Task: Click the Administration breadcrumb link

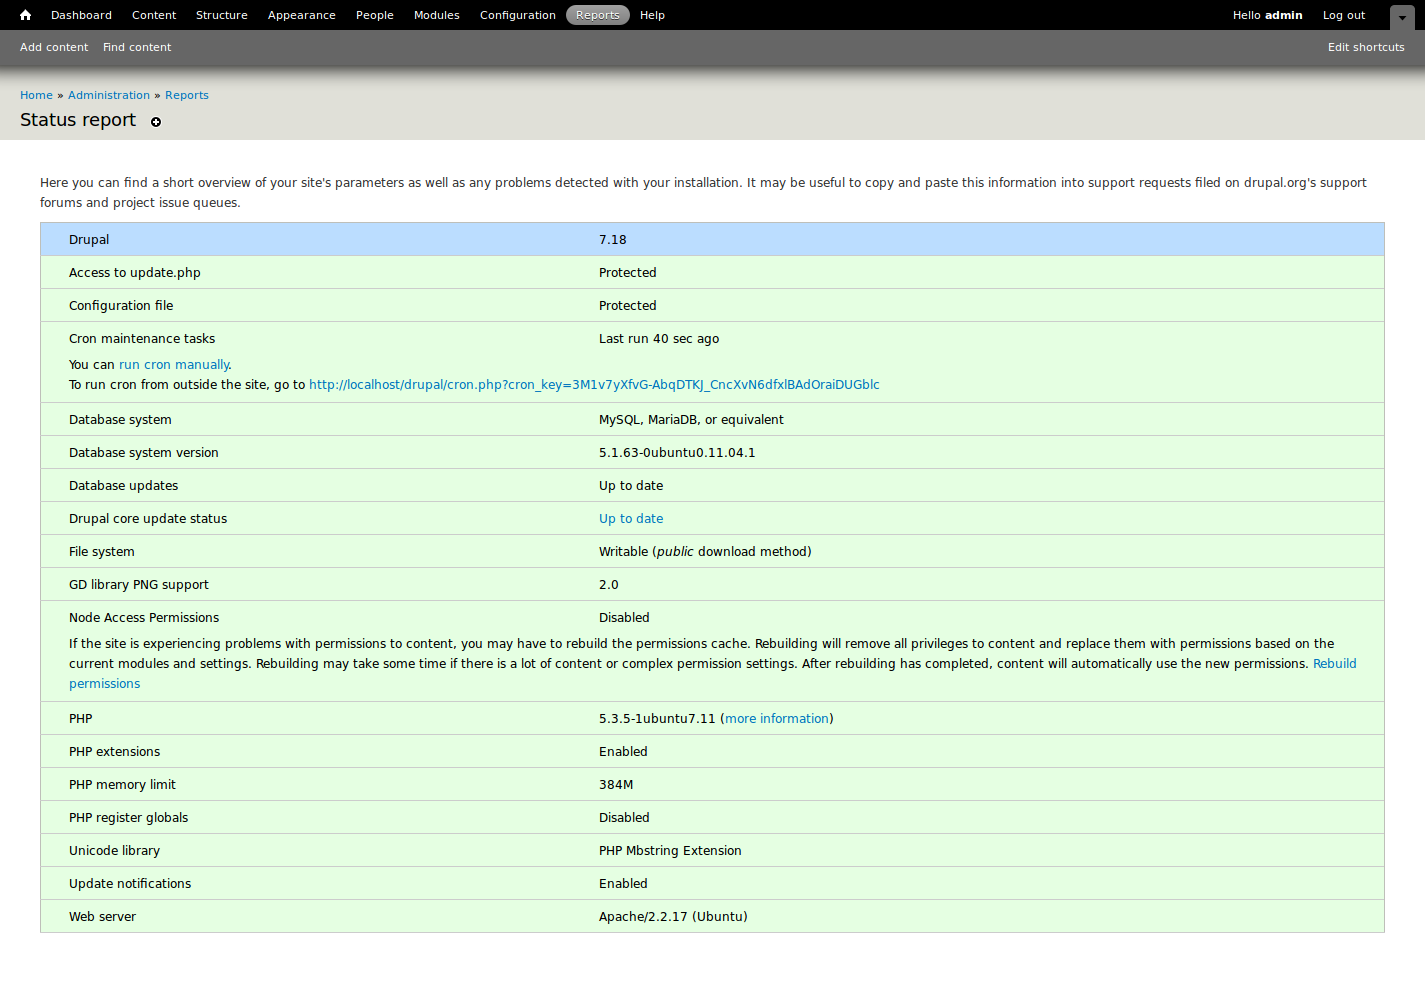Action: pyautogui.click(x=108, y=95)
